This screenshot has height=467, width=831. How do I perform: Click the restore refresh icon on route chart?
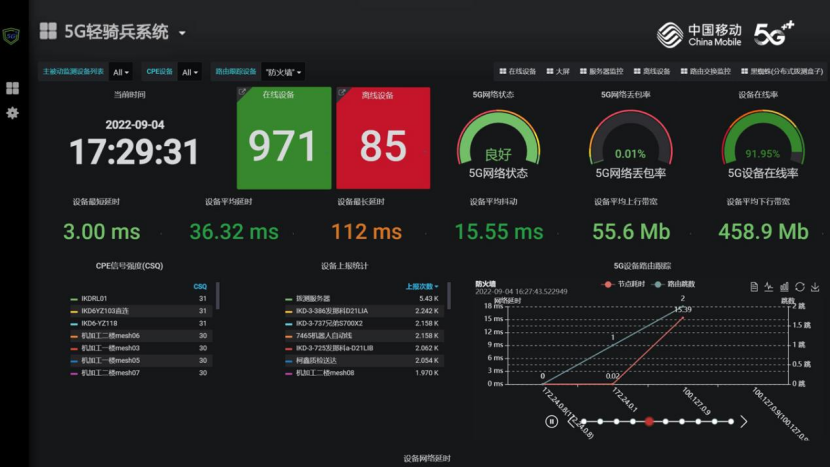(x=800, y=287)
